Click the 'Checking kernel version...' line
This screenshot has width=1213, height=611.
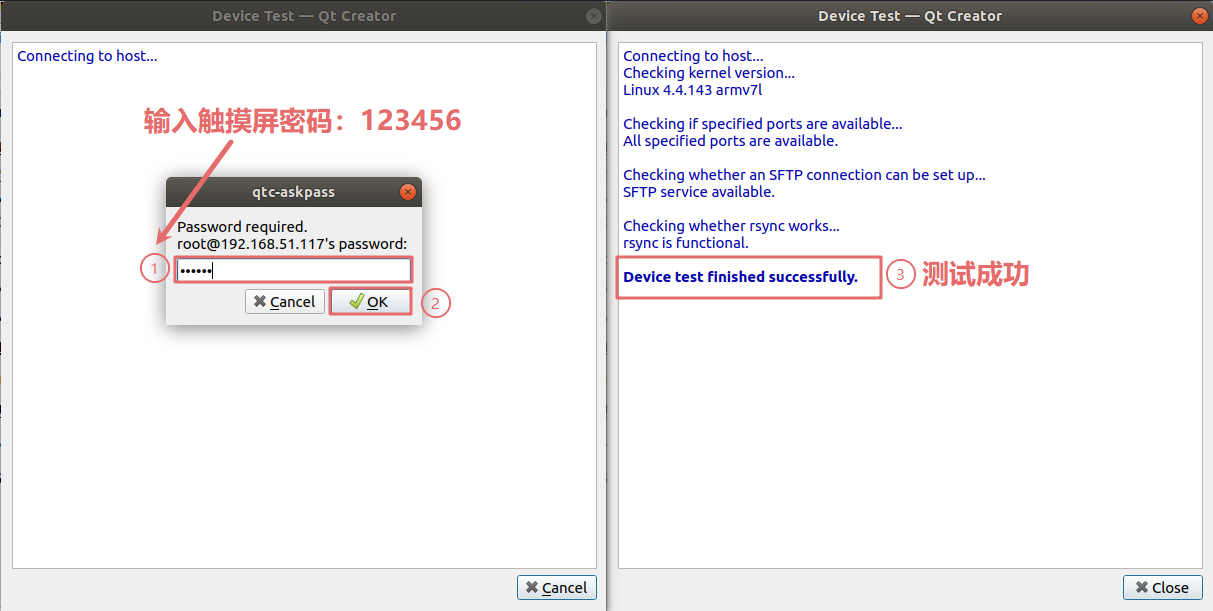coord(709,73)
